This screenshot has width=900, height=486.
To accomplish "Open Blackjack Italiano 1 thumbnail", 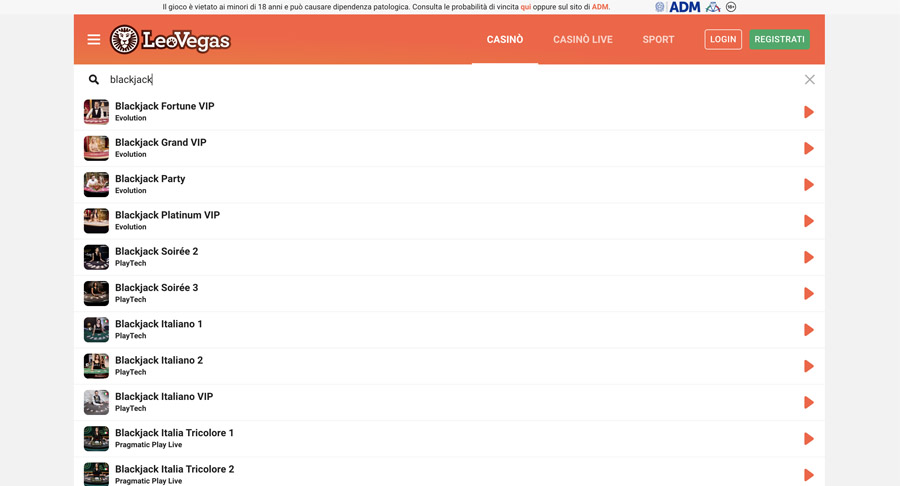I will (96, 330).
